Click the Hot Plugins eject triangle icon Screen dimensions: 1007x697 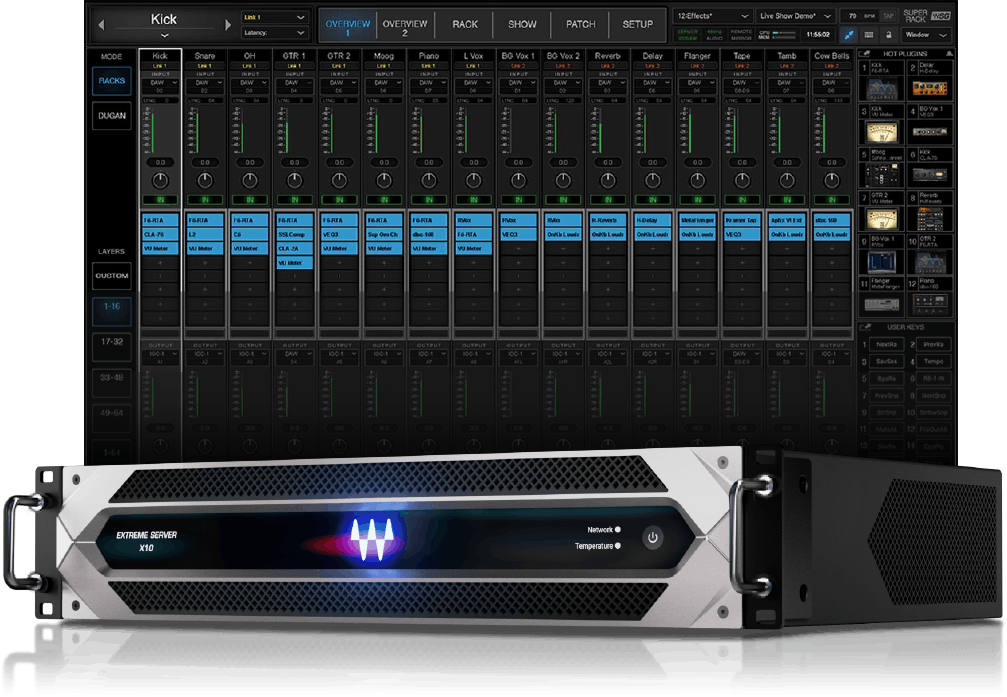949,54
